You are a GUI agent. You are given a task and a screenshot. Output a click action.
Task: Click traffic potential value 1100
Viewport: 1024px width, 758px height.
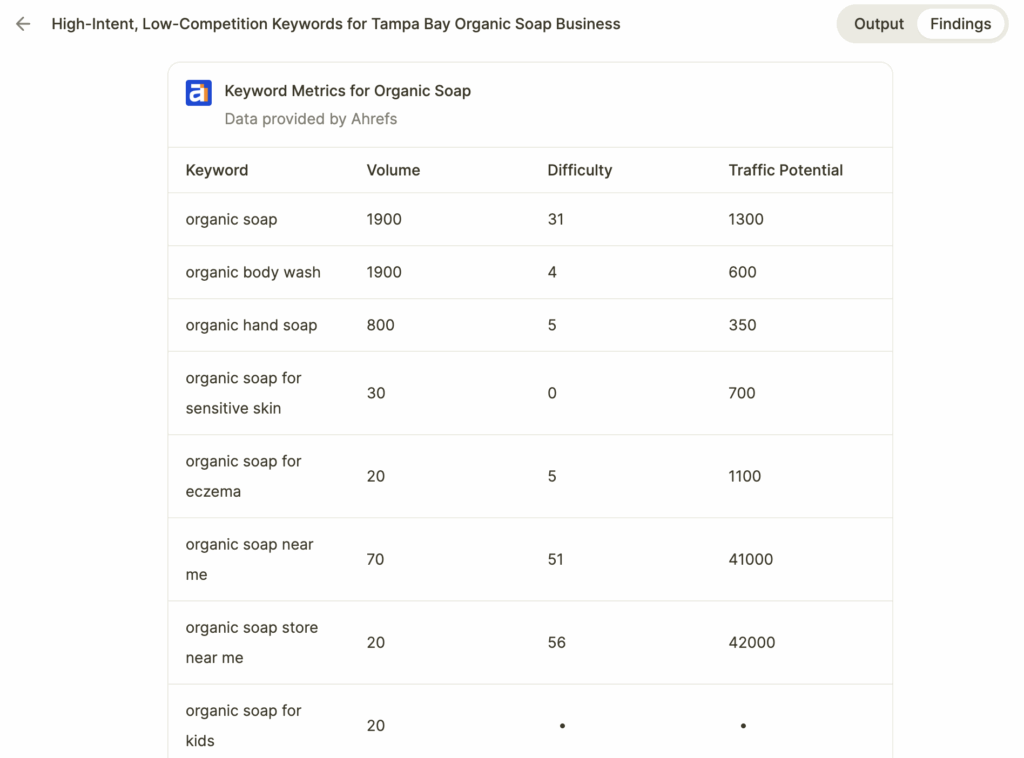coord(744,476)
